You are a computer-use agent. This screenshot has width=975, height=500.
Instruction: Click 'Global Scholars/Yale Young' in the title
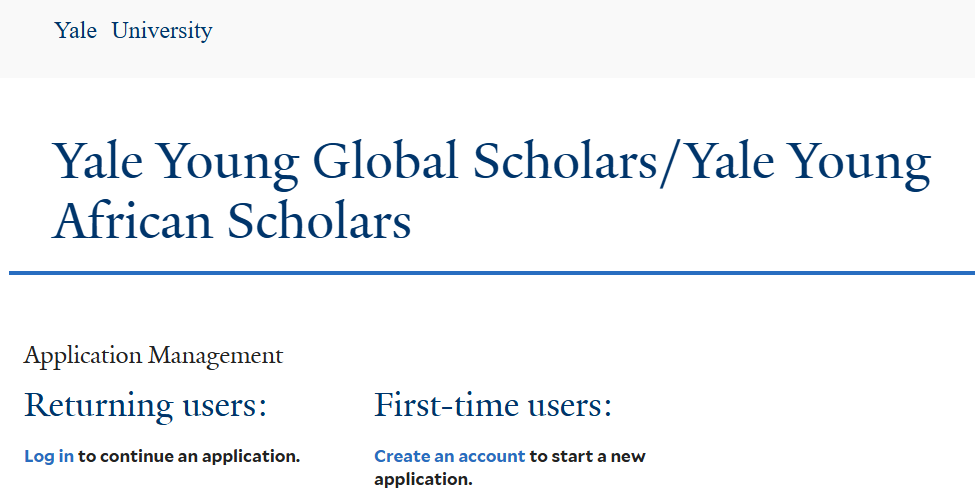[x=620, y=163]
